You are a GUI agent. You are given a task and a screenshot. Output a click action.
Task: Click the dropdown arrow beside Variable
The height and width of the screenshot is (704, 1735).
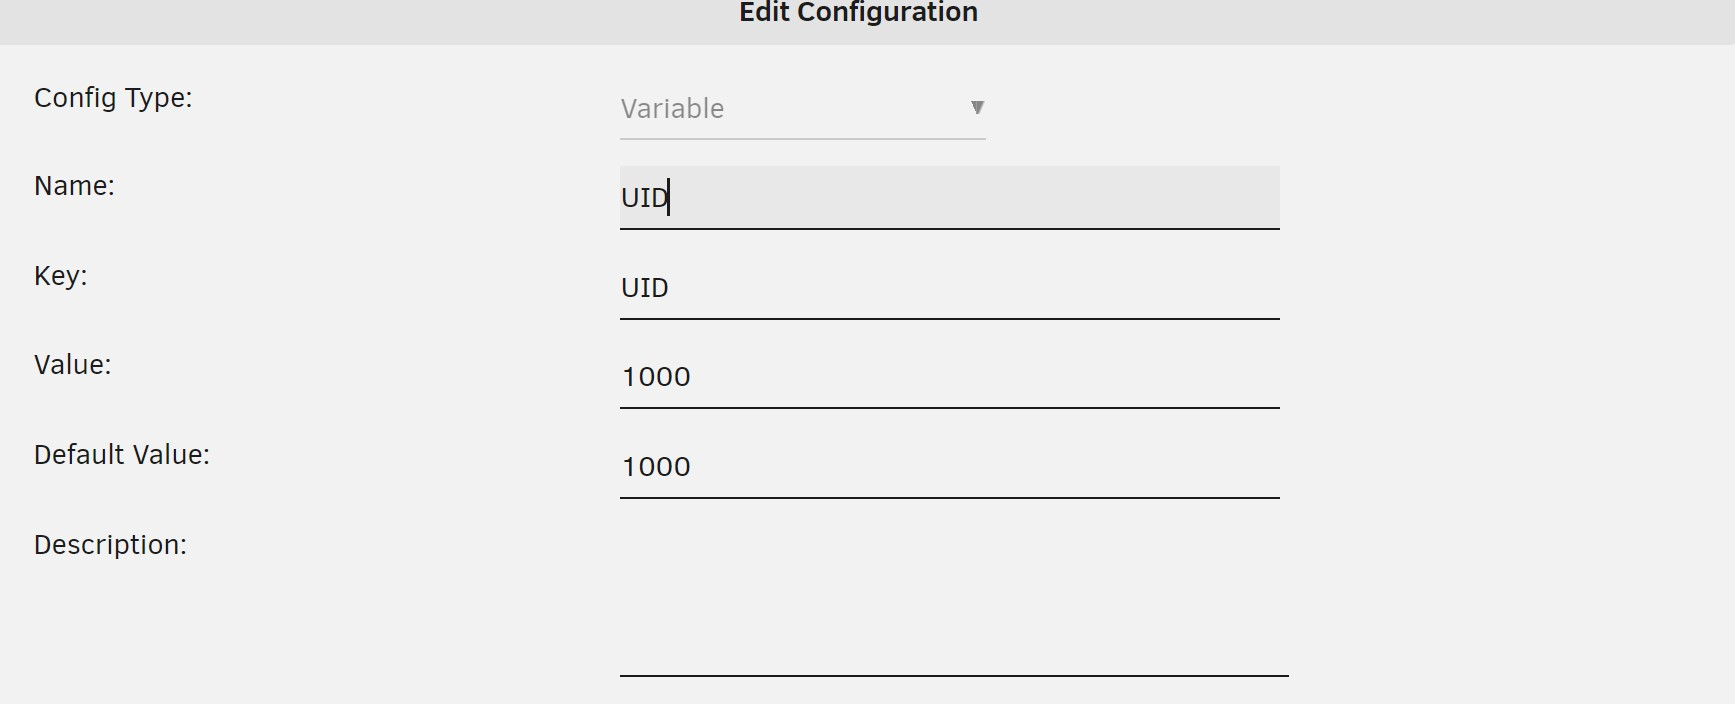tap(977, 108)
